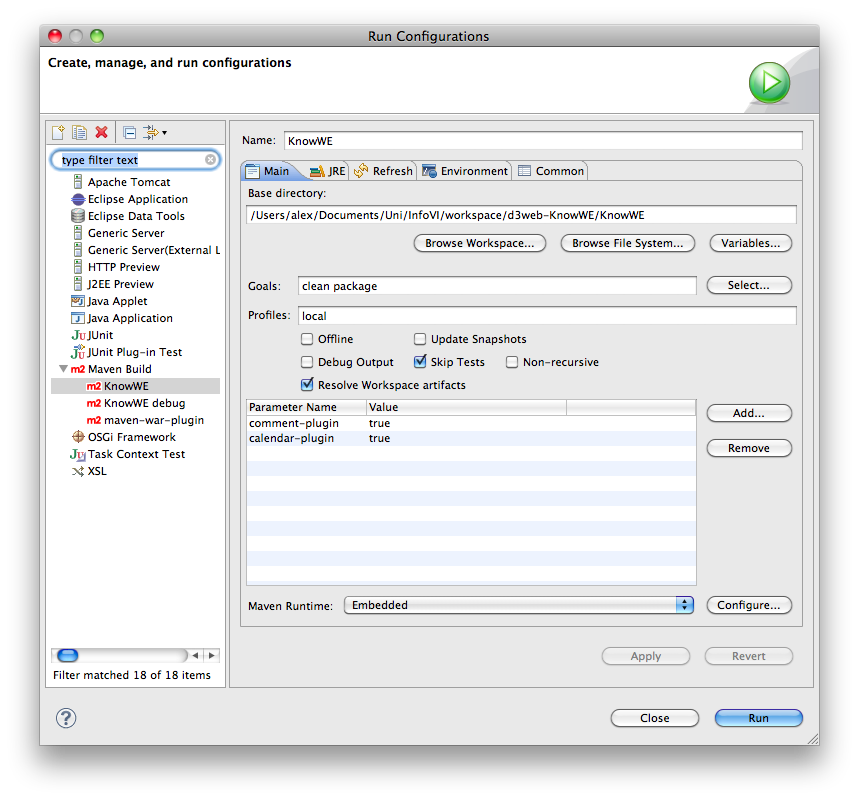
Task: Click the Remove parameter button
Action: (x=749, y=448)
